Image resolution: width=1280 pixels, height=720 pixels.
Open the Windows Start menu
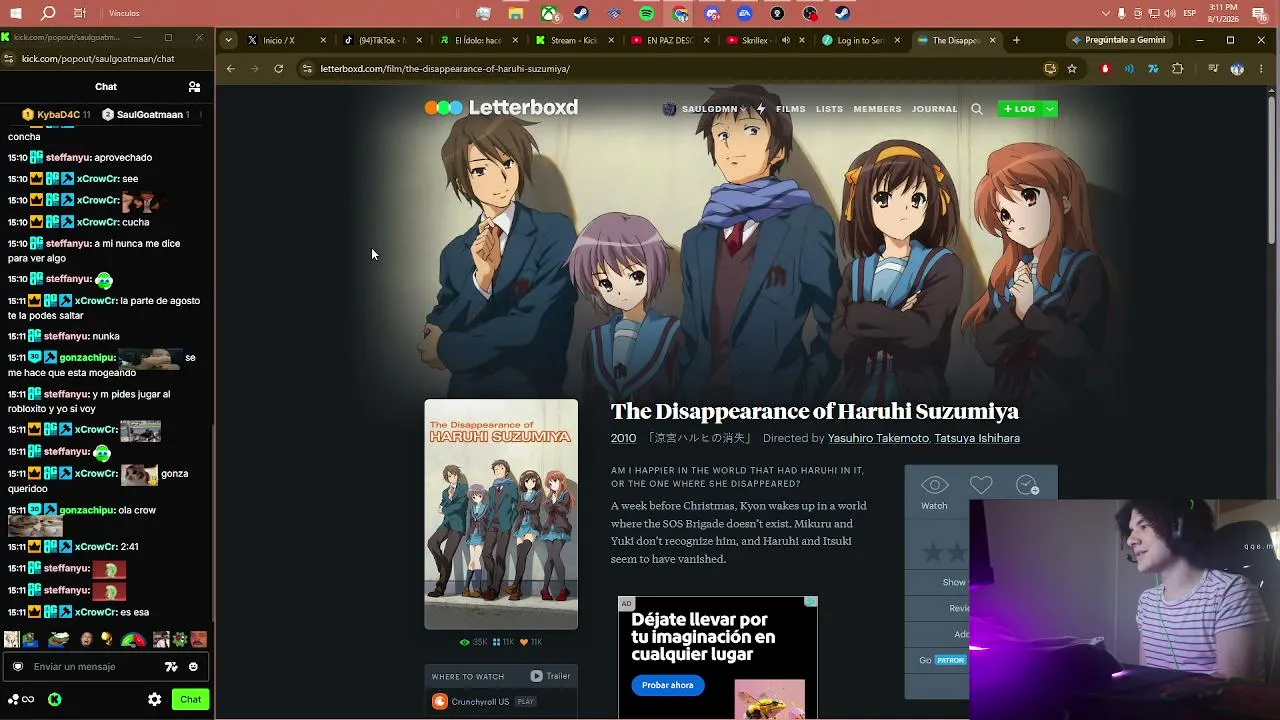point(17,13)
